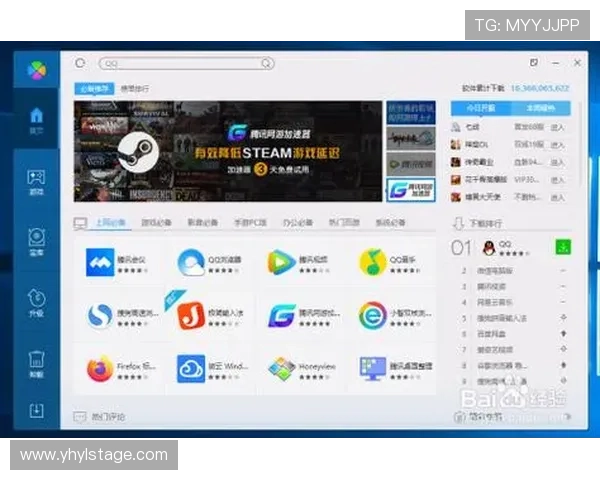600x480 pixels.
Task: Open rank 2 微信电脑版 in download ranking
Action: (494, 271)
